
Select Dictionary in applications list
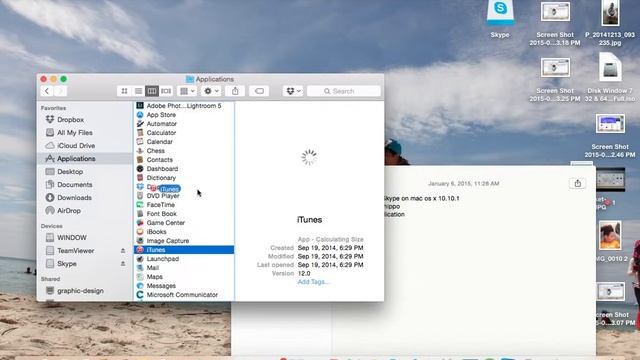point(184,178)
